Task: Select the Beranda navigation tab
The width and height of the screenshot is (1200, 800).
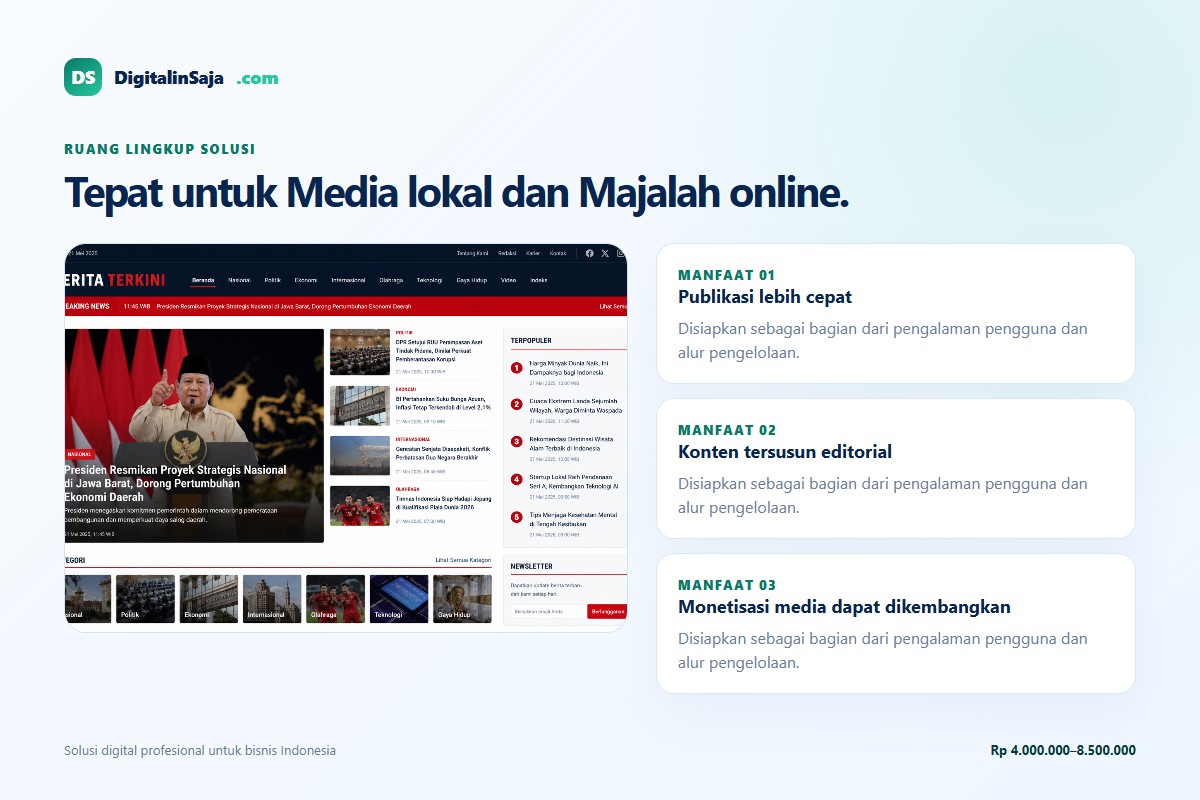Action: click(203, 280)
